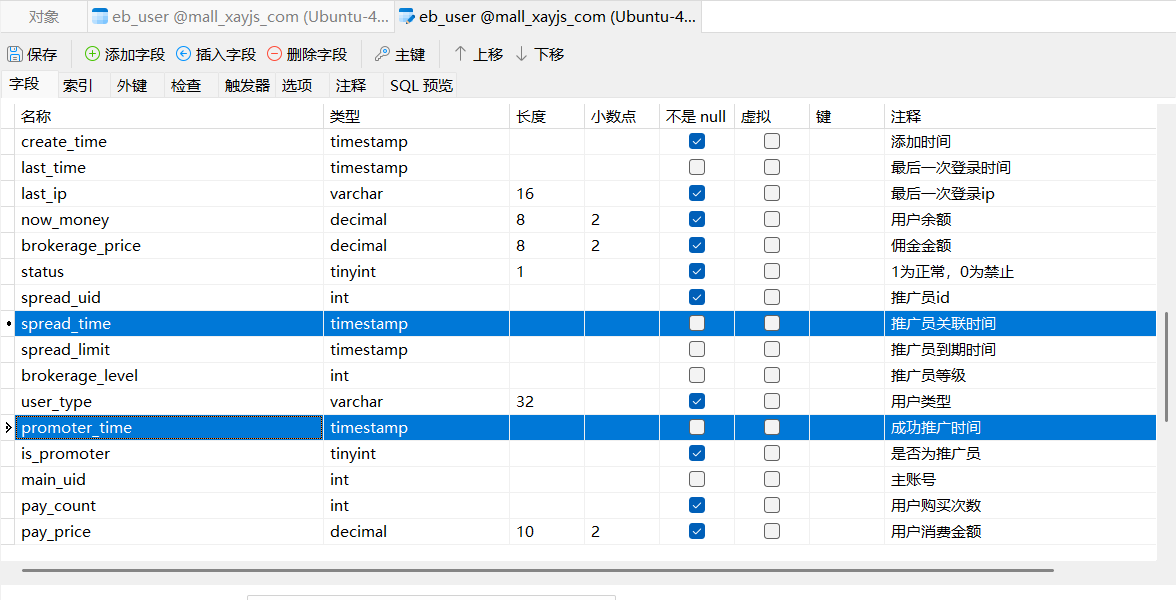The image size is (1176, 600).
Task: Click type cell of user_type (varchar)
Action: coord(416,401)
